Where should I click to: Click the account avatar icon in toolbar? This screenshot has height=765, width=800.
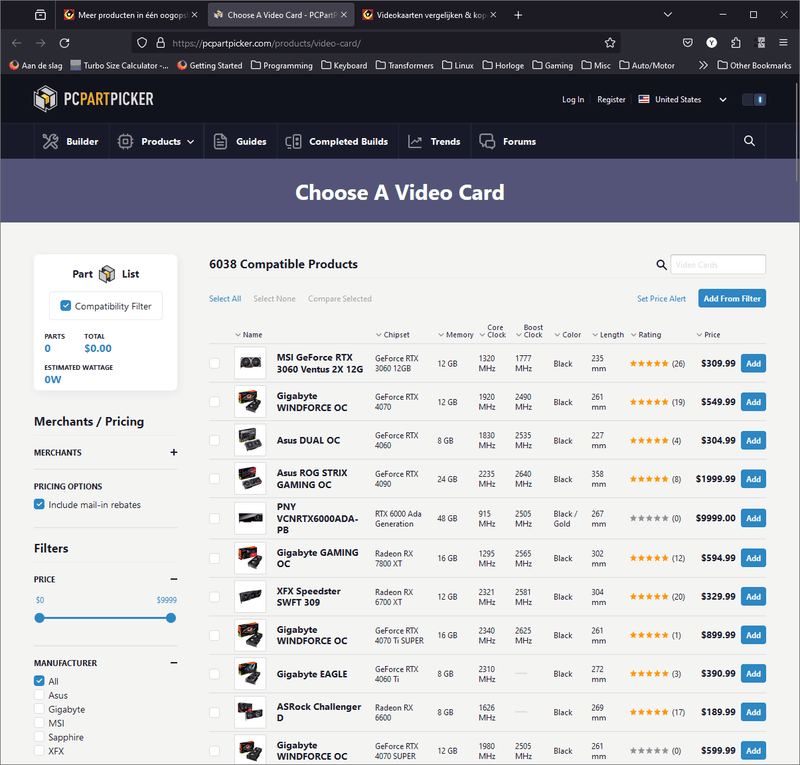point(711,43)
